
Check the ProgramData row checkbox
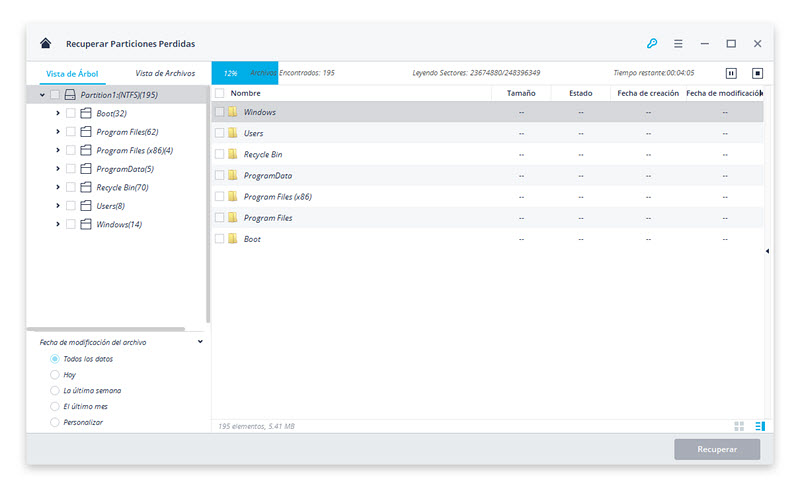click(219, 176)
